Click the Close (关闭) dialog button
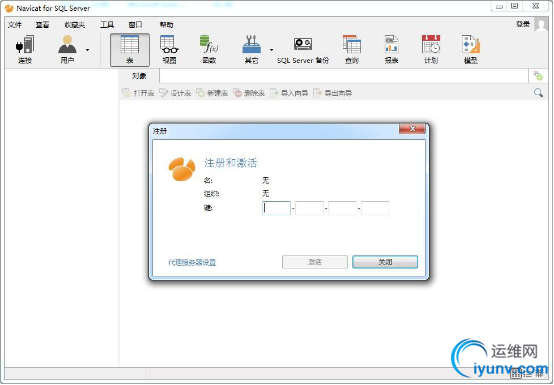Image resolution: width=554 pixels, height=385 pixels. [385, 262]
